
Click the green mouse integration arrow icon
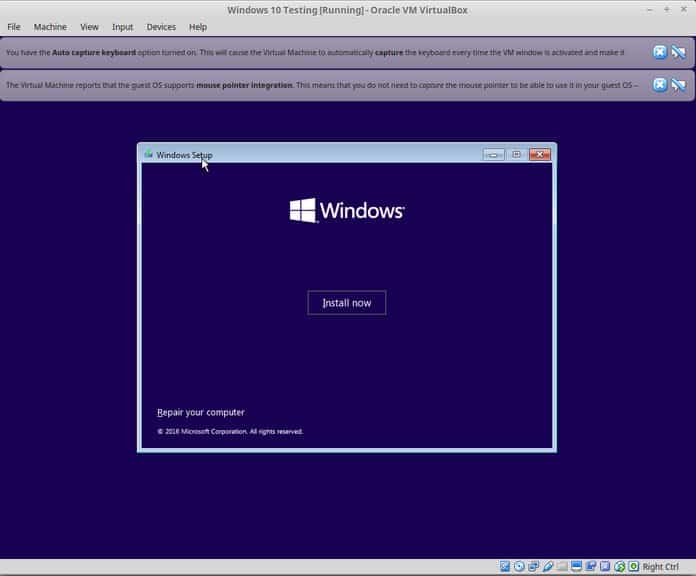(x=620, y=567)
